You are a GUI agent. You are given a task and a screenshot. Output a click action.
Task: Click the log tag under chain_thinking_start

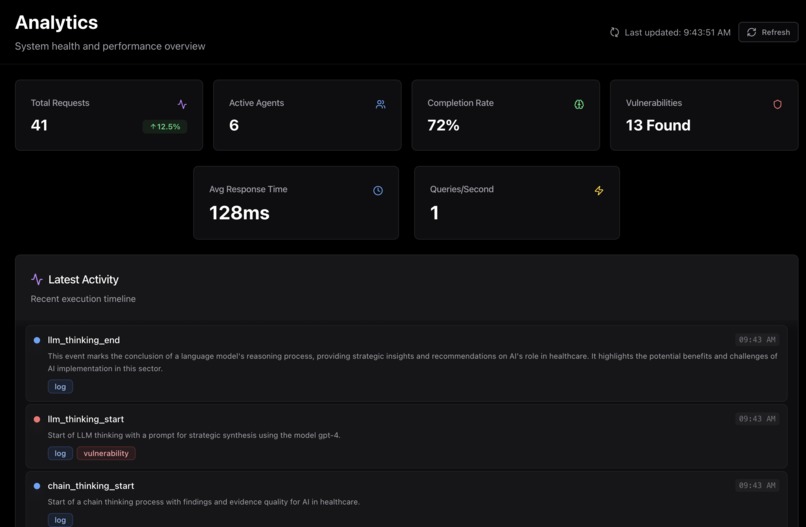coord(60,520)
